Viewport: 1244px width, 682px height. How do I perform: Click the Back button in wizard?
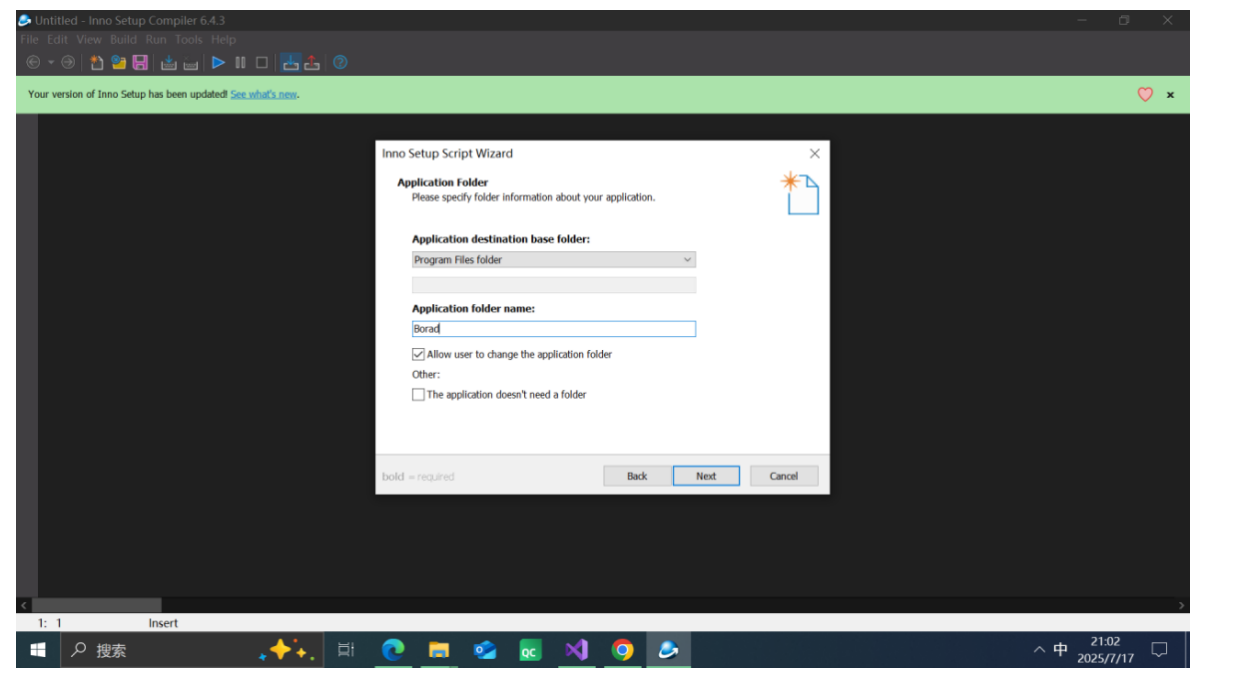pos(637,476)
